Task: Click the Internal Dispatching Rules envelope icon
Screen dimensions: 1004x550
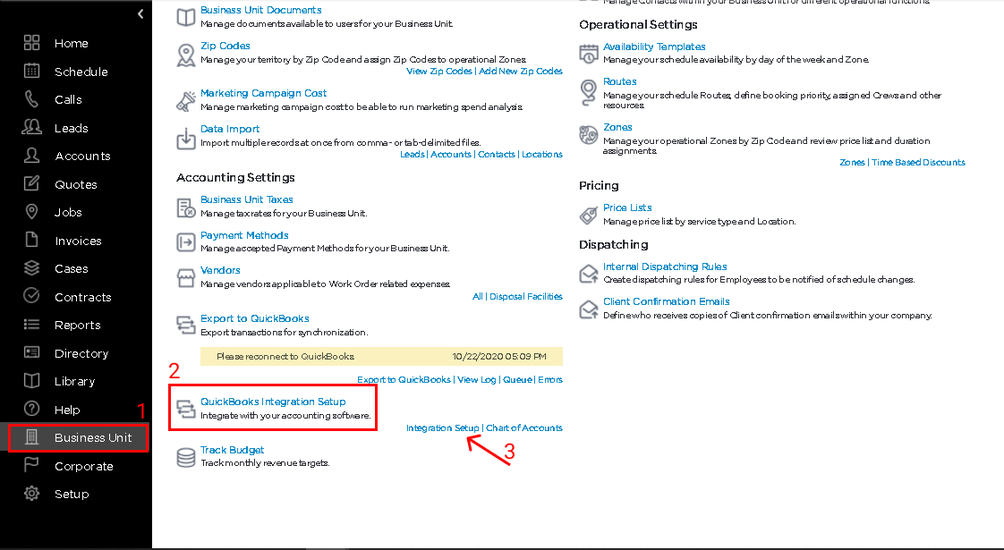Action: click(588, 274)
